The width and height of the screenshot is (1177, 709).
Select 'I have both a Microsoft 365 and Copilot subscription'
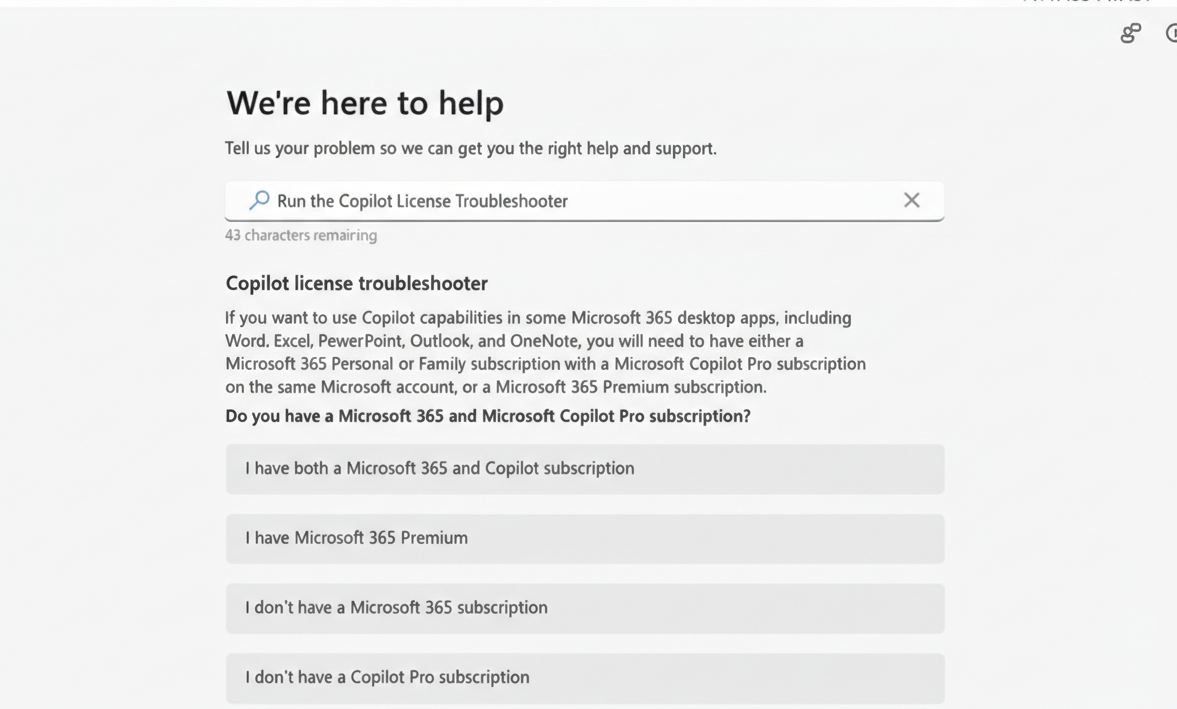pos(585,468)
